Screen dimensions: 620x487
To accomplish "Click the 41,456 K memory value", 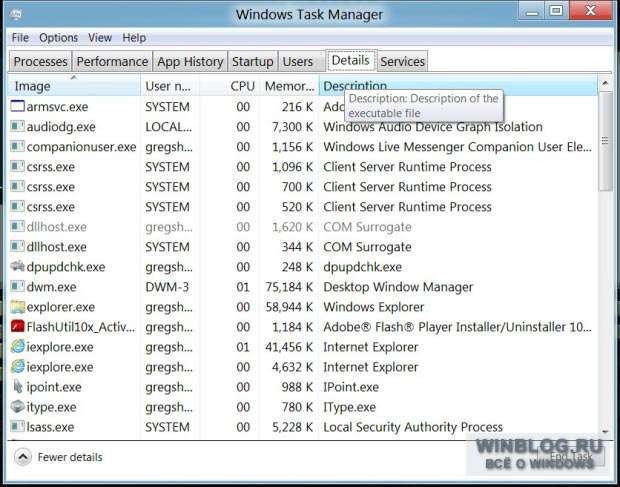I will 289,347.
